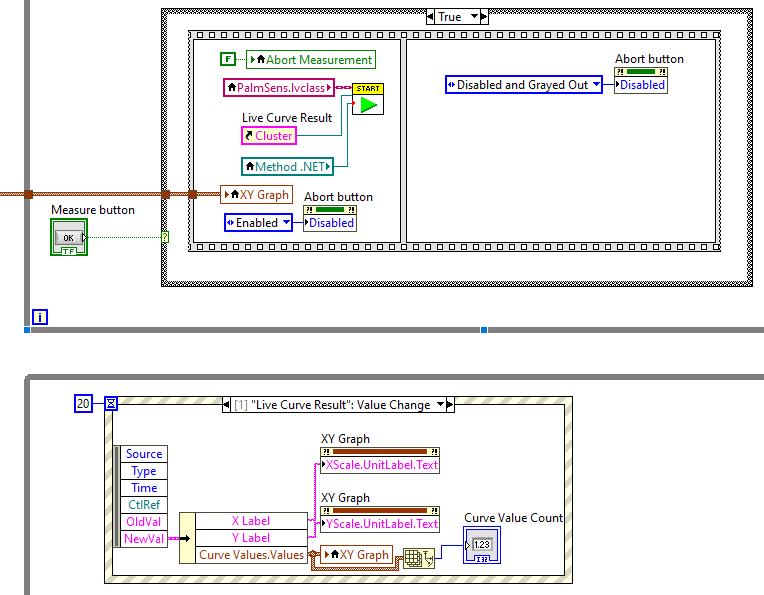The width and height of the screenshot is (764, 595).
Task: Click the Array Size function icon
Action: coord(419,558)
